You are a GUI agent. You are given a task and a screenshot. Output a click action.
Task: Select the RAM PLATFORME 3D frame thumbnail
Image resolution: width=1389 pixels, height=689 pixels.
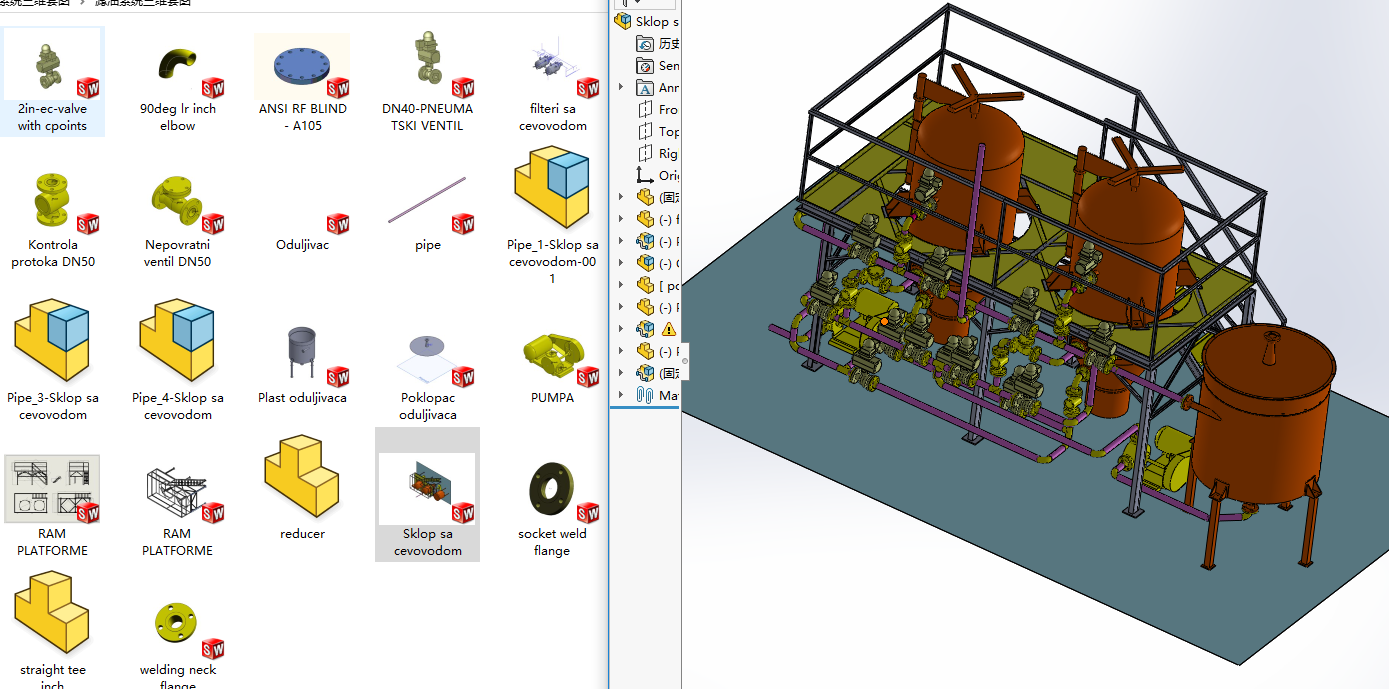tap(177, 491)
